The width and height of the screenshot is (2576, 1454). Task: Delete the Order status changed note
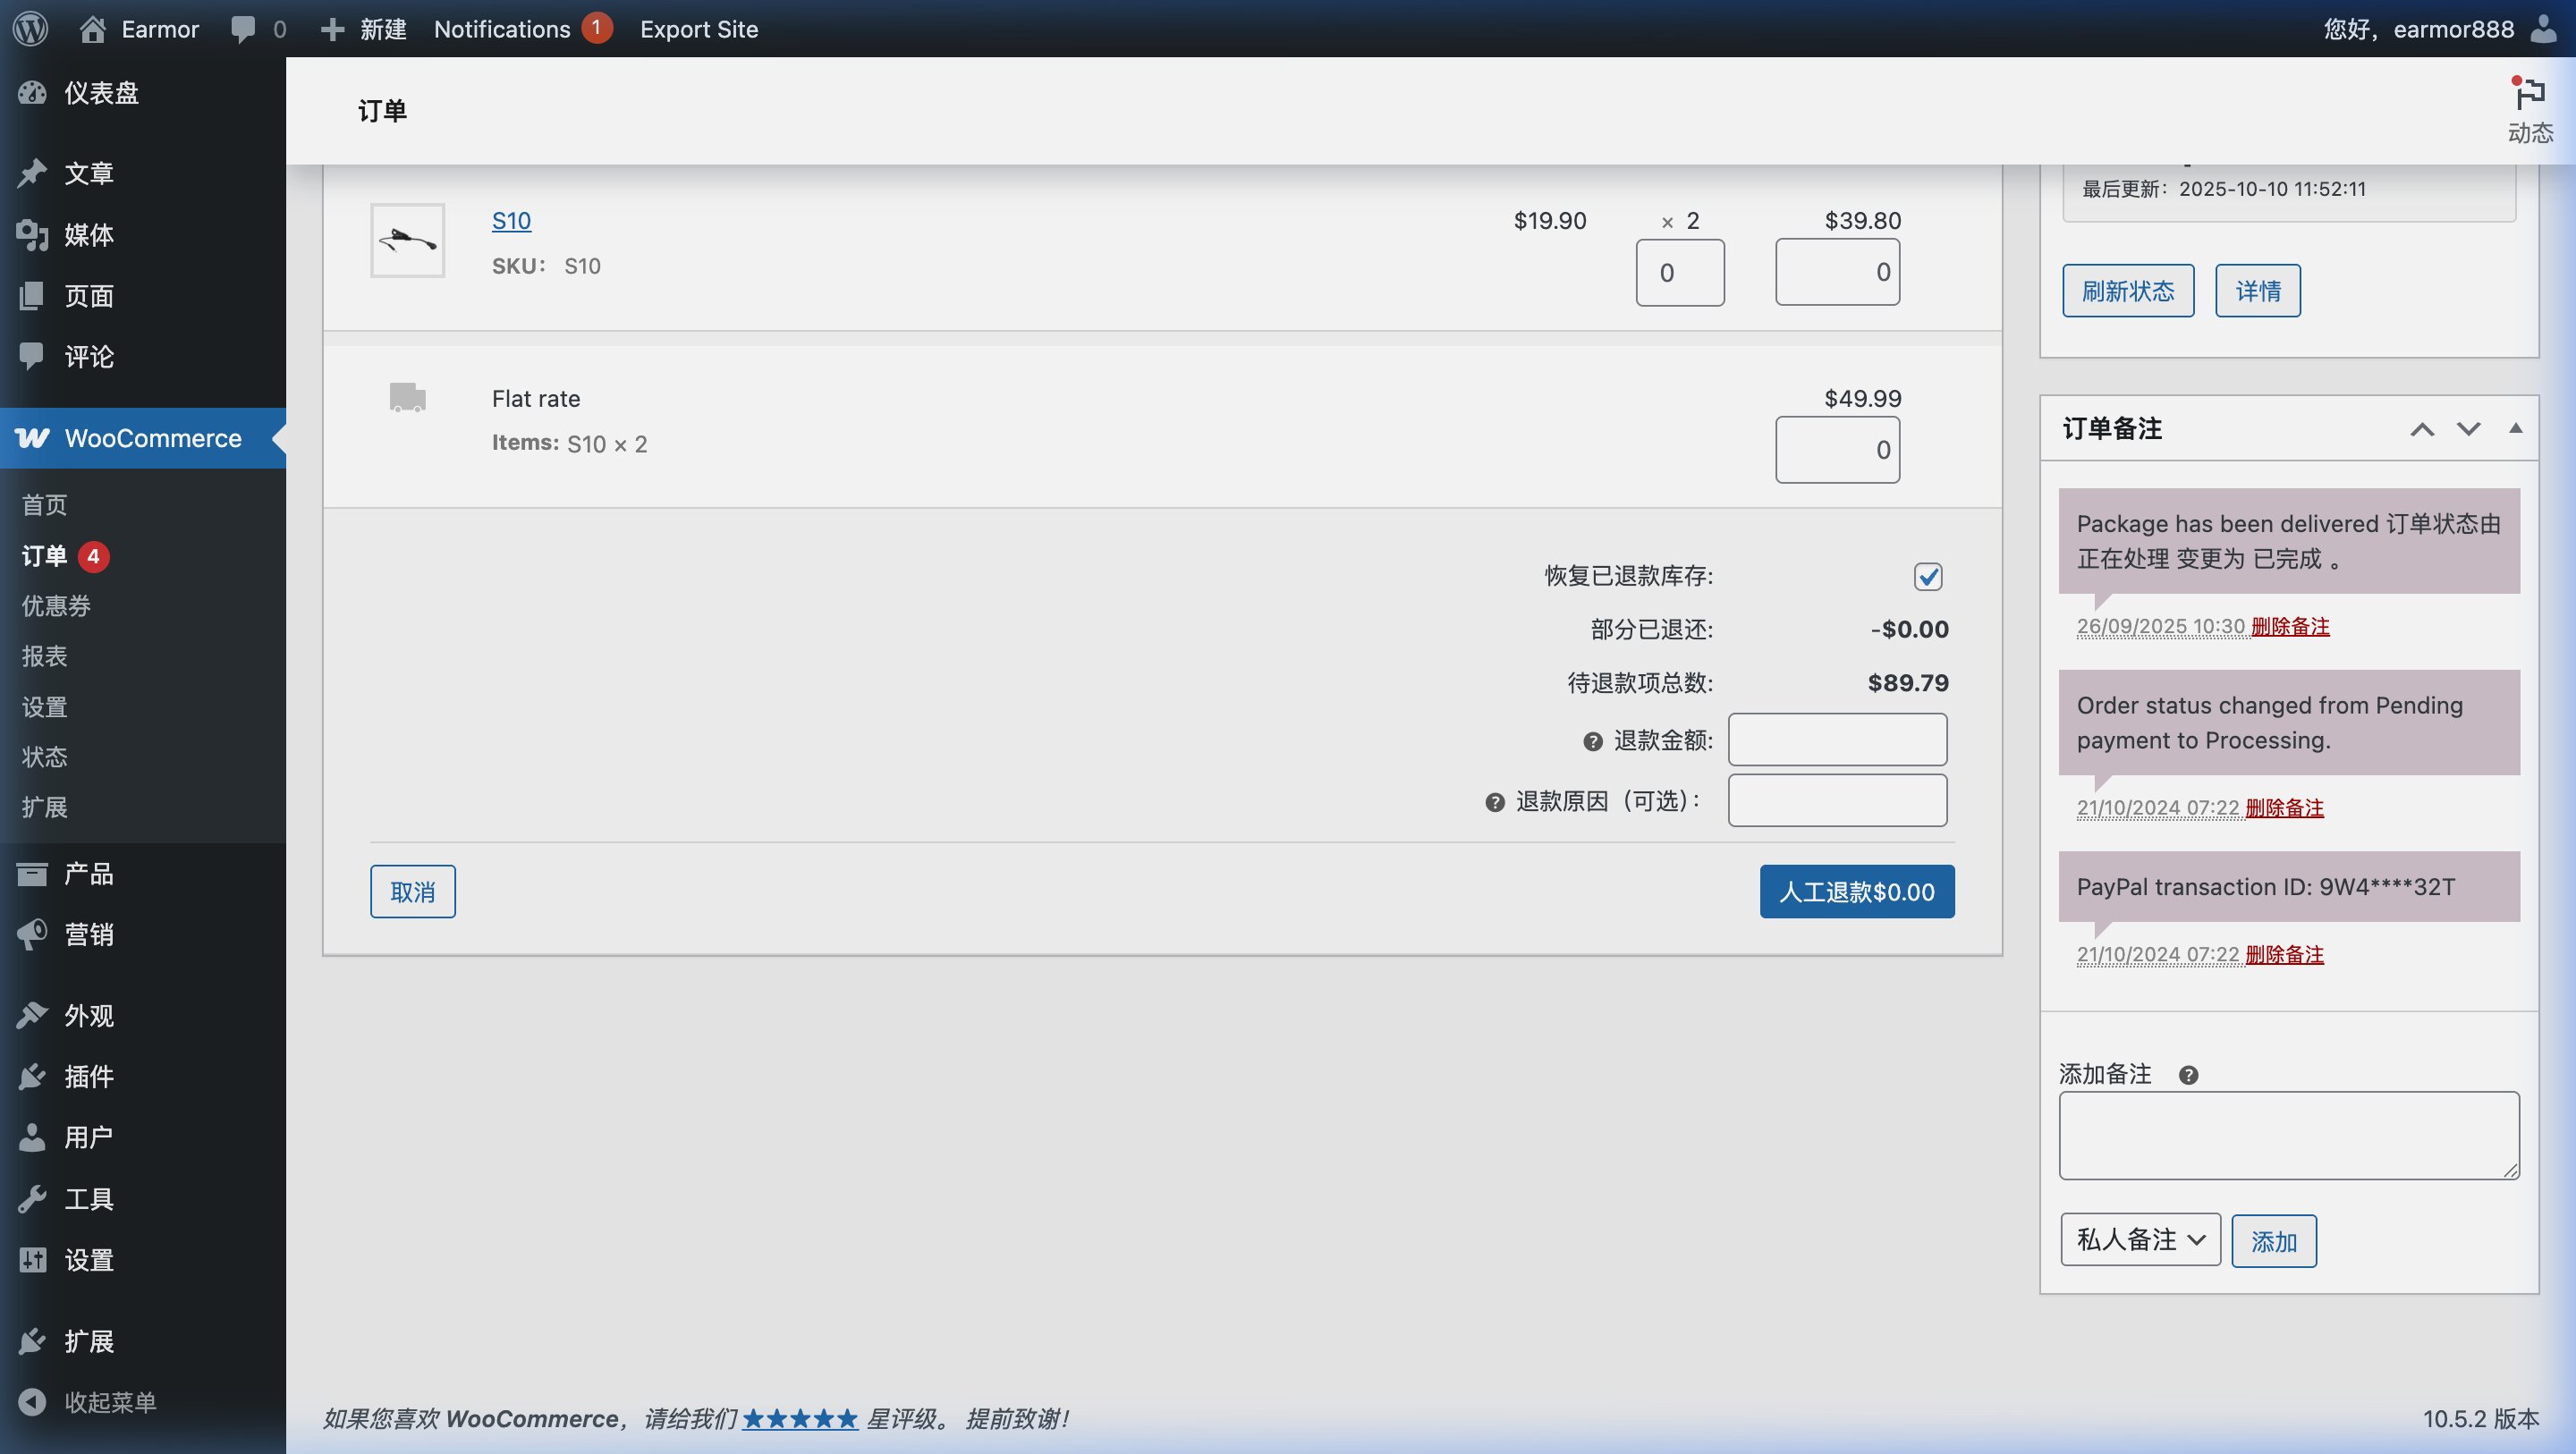(2284, 808)
